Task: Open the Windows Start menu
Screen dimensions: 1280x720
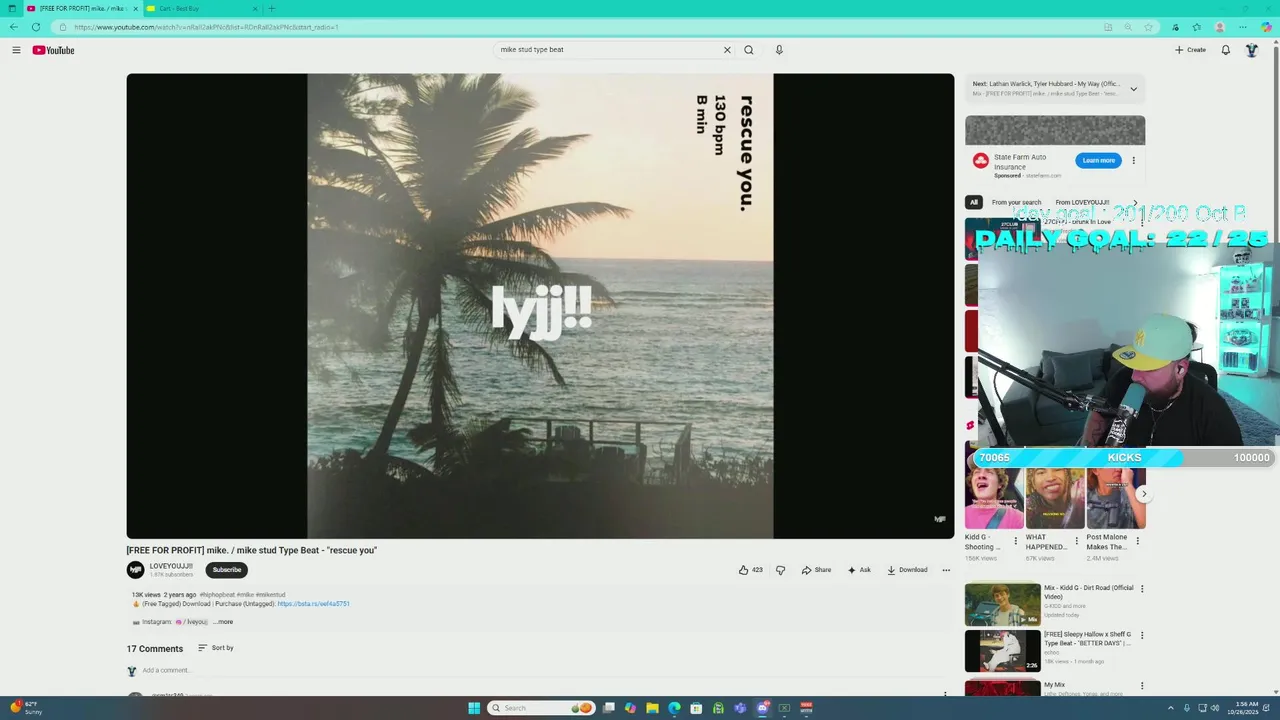Action: pyautogui.click(x=474, y=708)
